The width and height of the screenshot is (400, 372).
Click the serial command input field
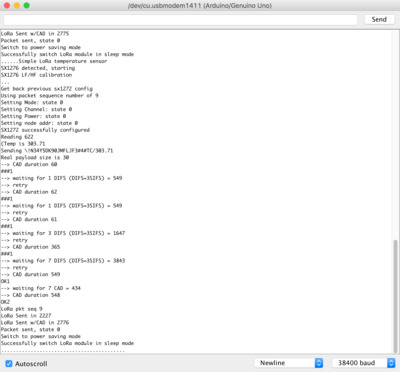pos(180,20)
